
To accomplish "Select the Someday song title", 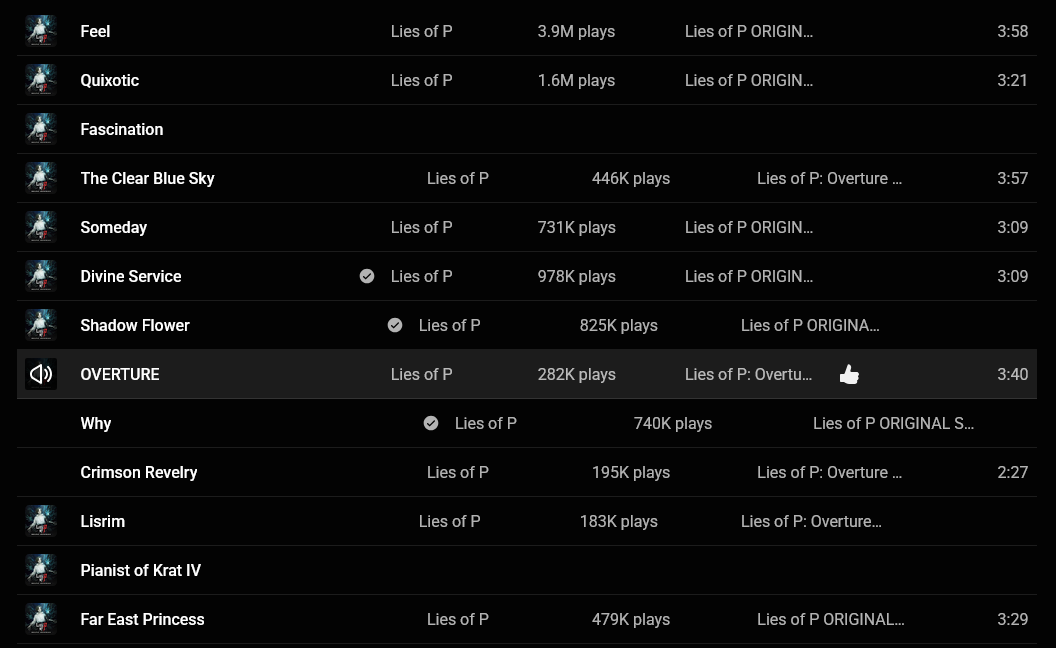I will click(x=114, y=227).
